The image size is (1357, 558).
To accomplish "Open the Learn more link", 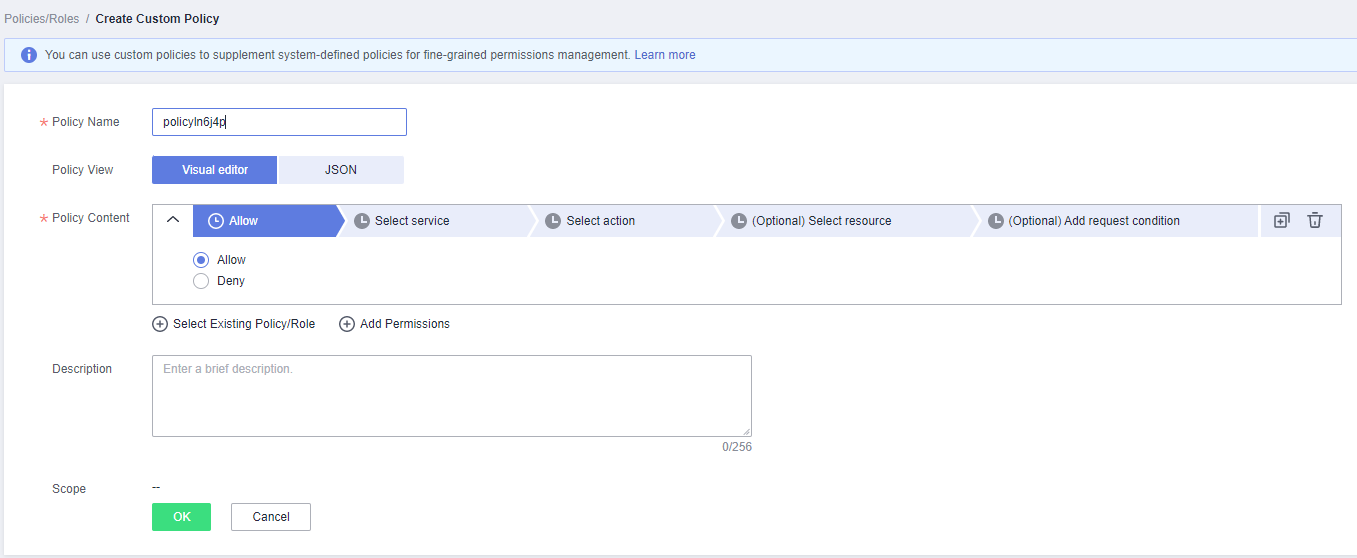I will (x=664, y=55).
